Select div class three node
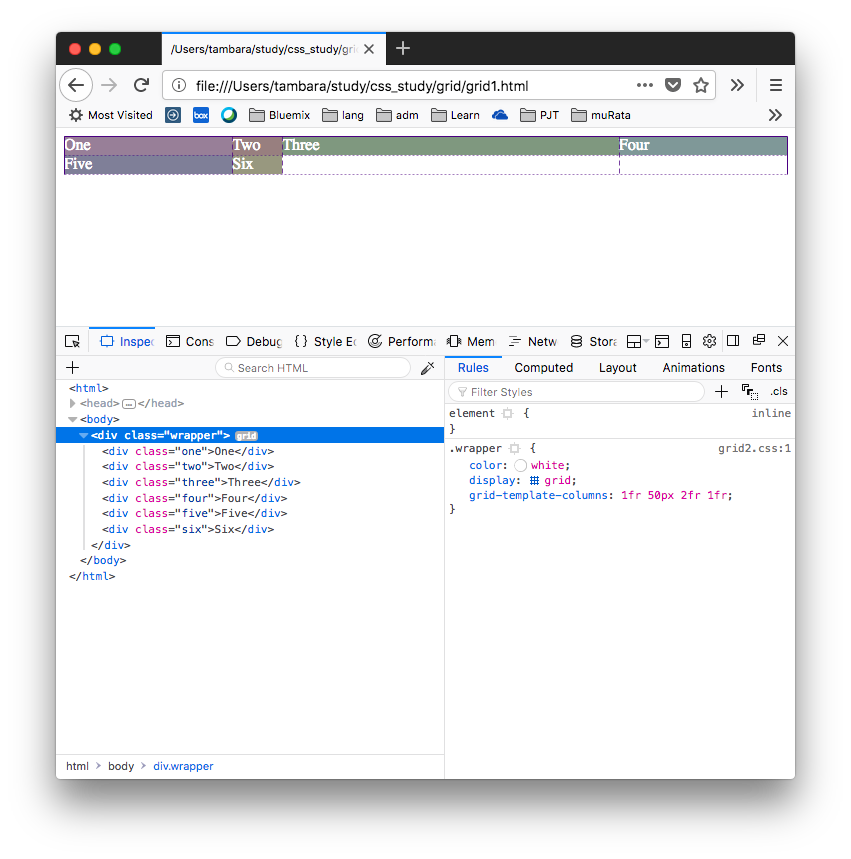This screenshot has width=851, height=859. coord(201,483)
